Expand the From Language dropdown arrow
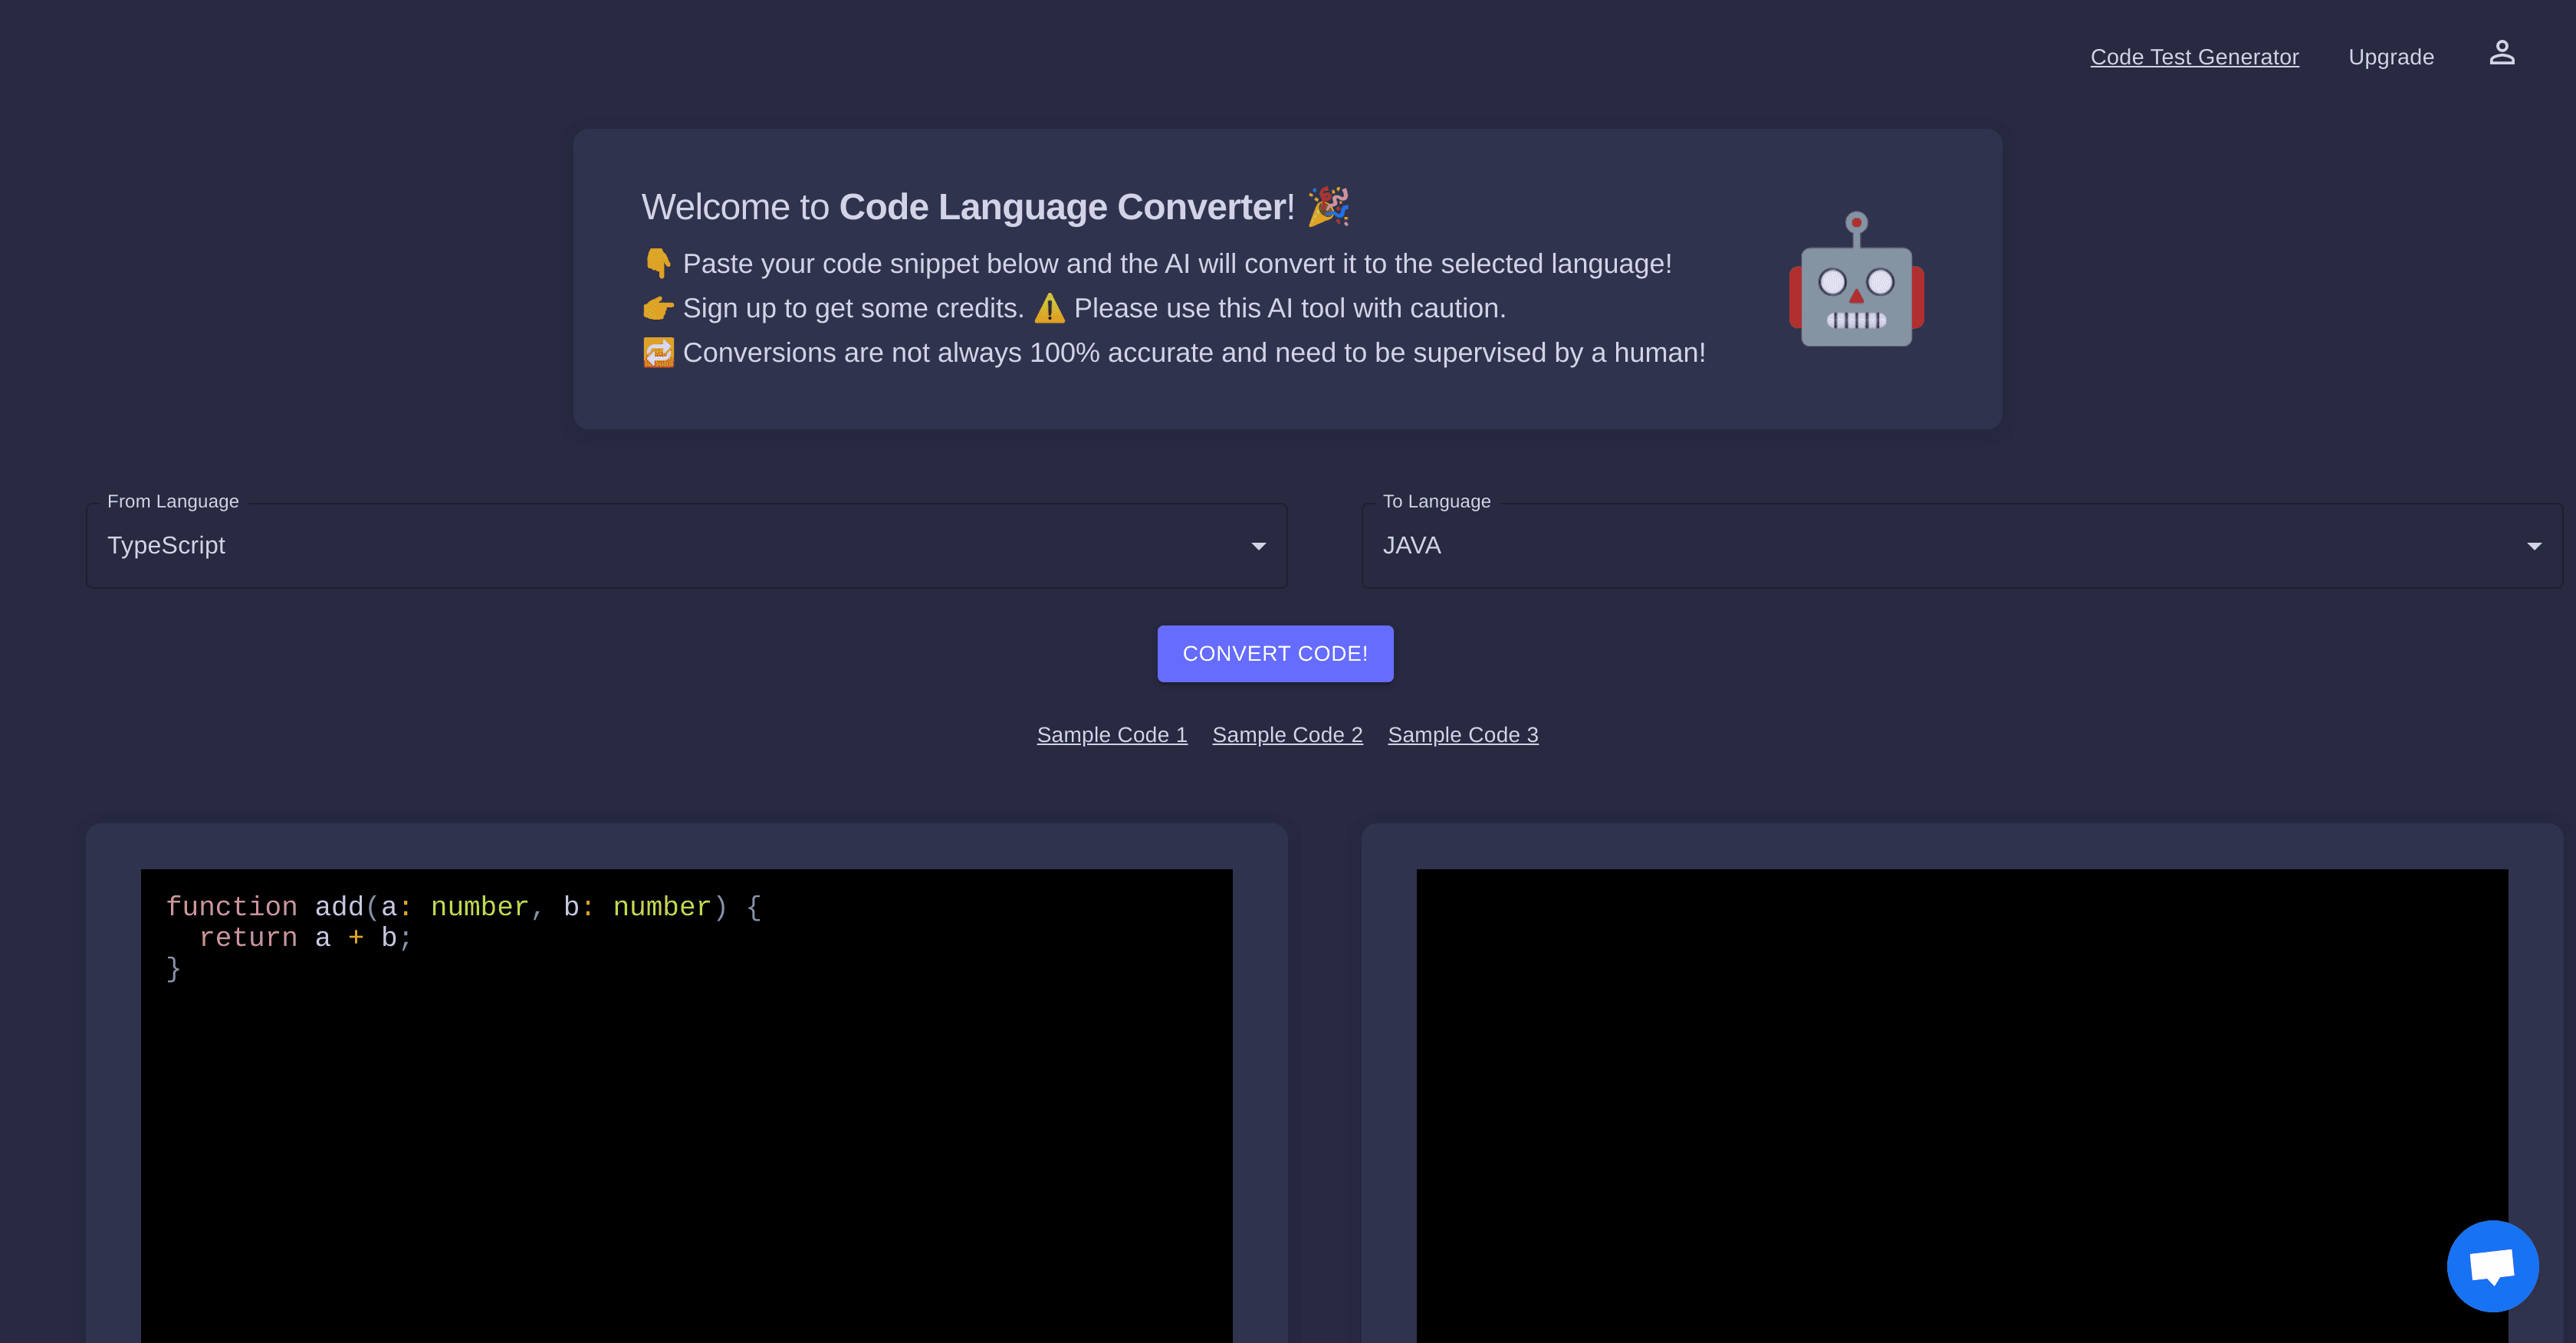Image resolution: width=2576 pixels, height=1343 pixels. click(x=1258, y=546)
